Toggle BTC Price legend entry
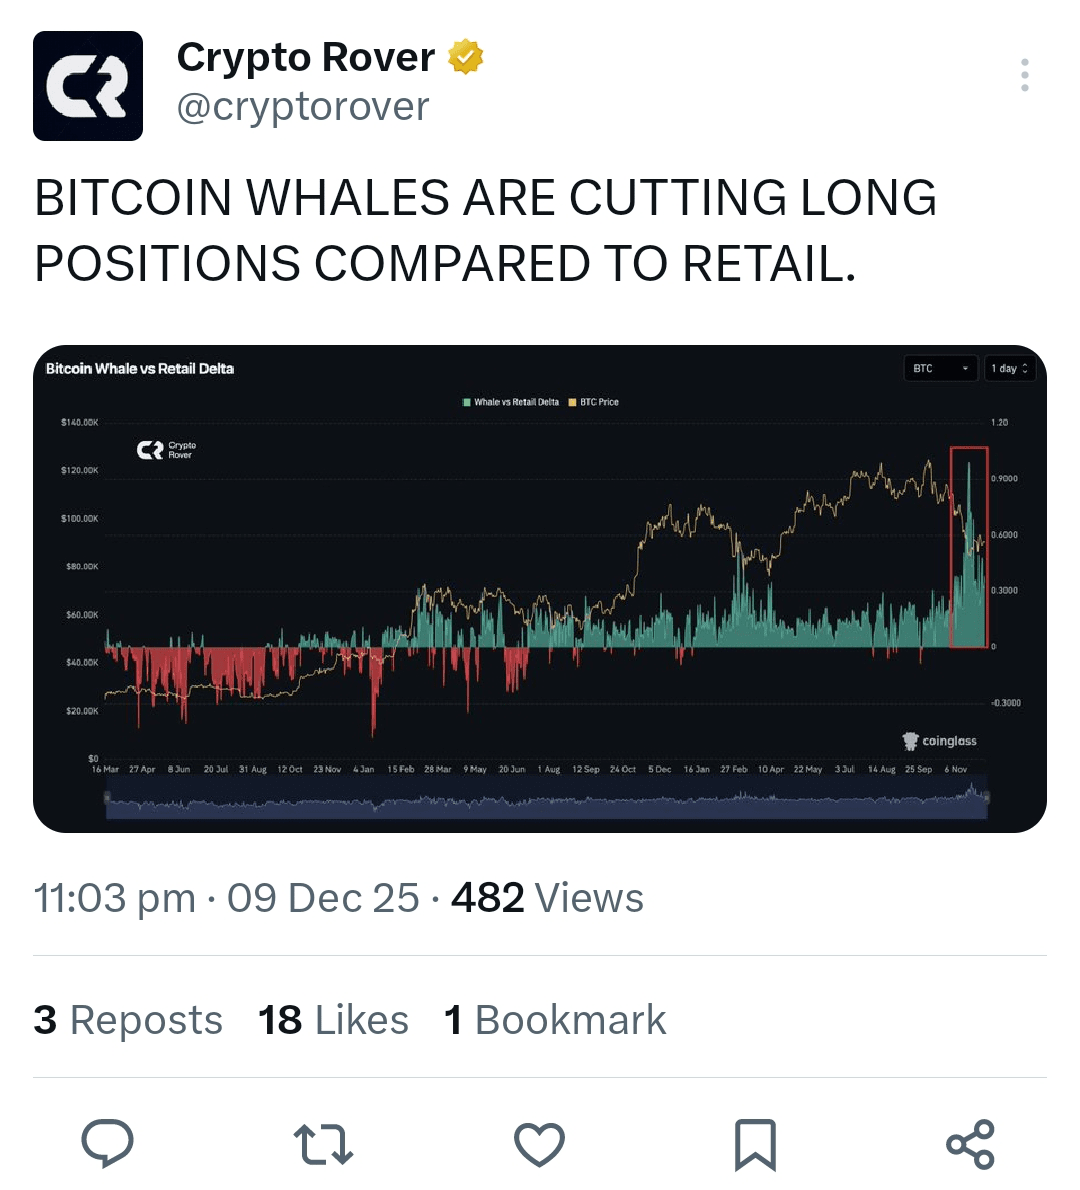This screenshot has height=1190, width=1080. click(x=594, y=402)
